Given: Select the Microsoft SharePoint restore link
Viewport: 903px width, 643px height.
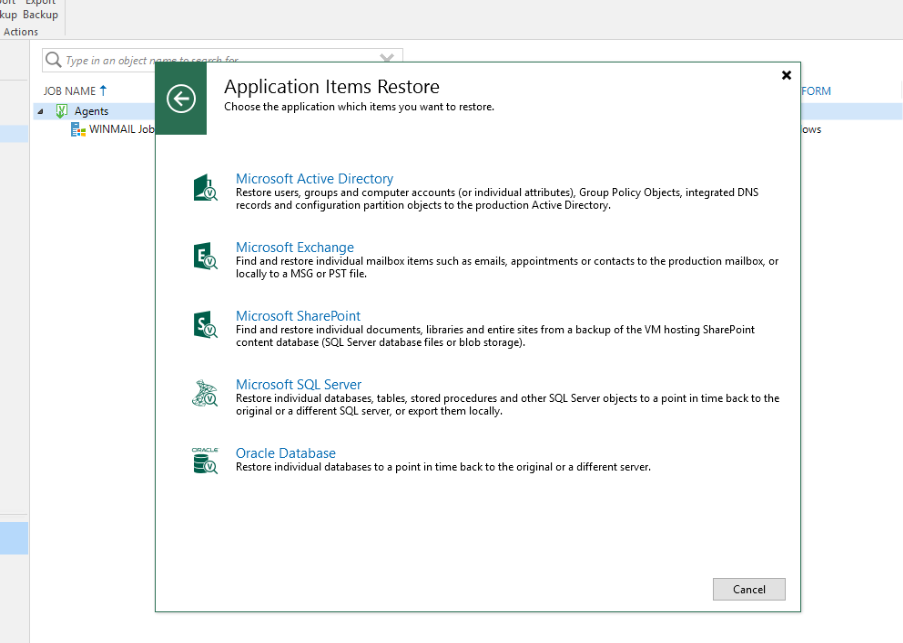Looking at the screenshot, I should [298, 316].
